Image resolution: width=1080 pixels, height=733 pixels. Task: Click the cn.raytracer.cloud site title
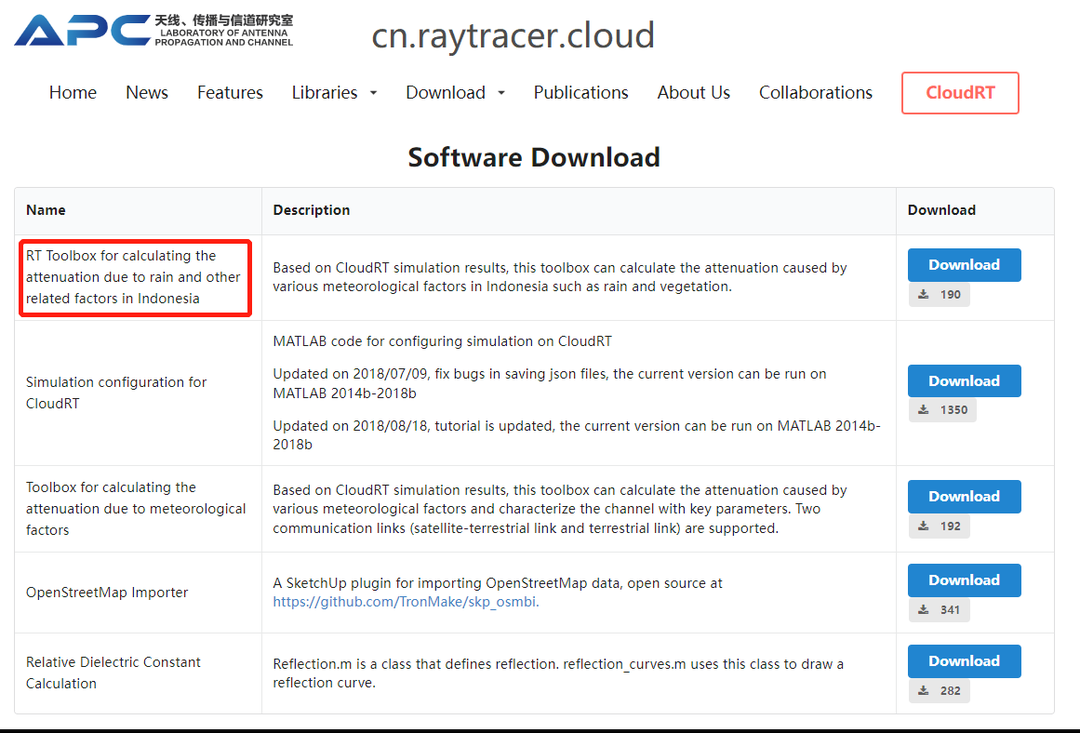513,36
